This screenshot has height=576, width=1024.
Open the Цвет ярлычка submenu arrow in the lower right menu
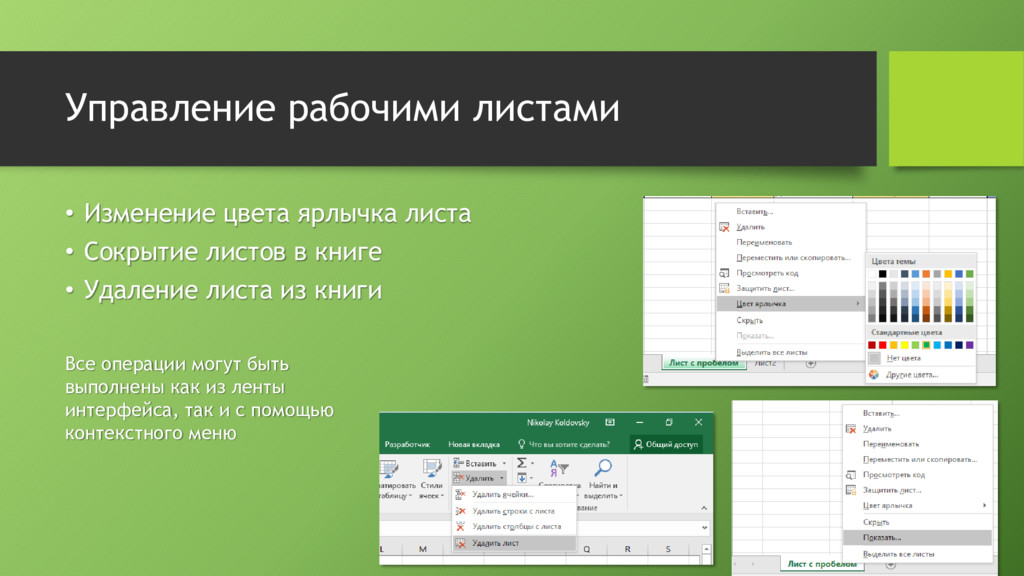tap(984, 505)
